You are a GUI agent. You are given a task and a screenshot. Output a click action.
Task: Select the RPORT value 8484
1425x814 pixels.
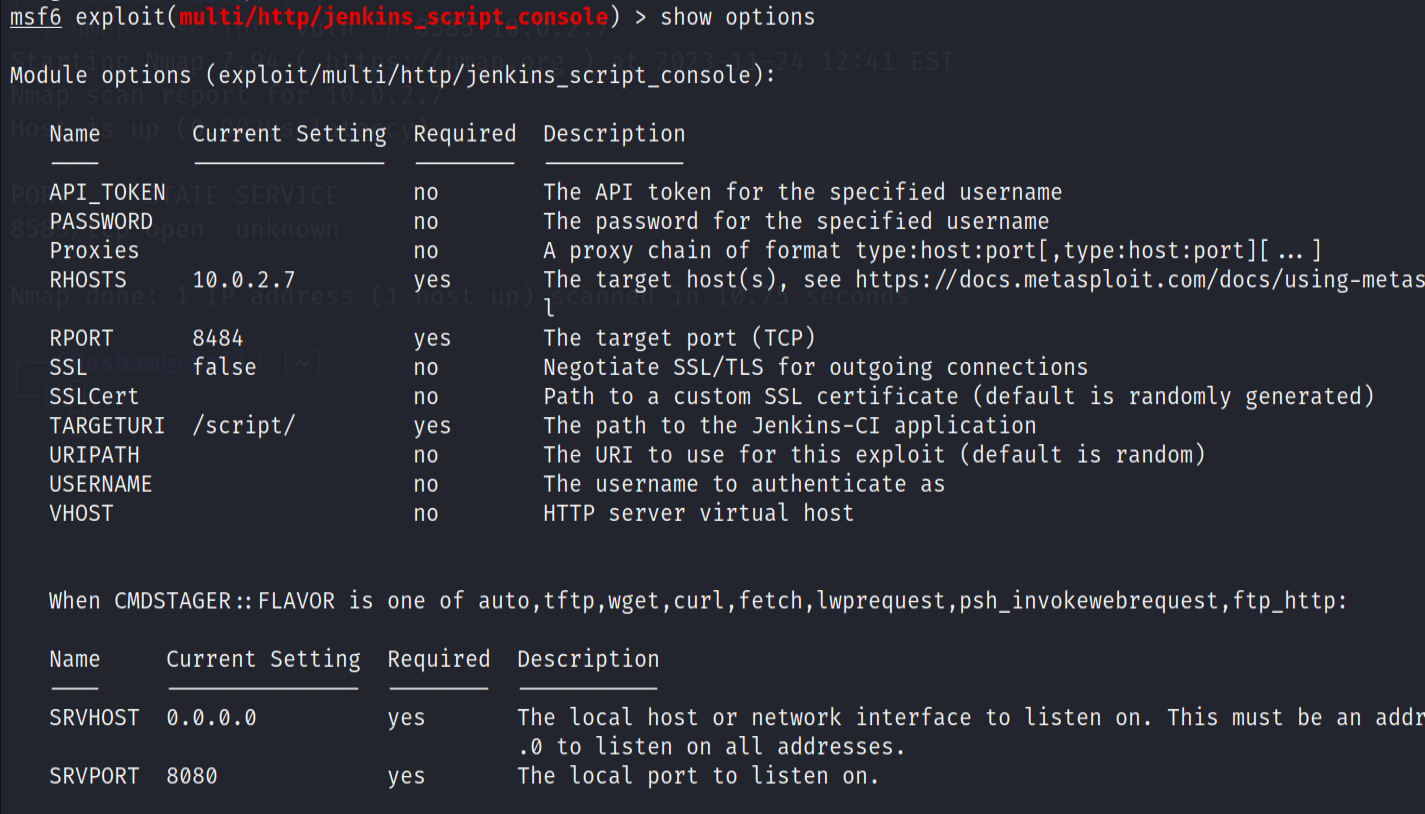(218, 338)
